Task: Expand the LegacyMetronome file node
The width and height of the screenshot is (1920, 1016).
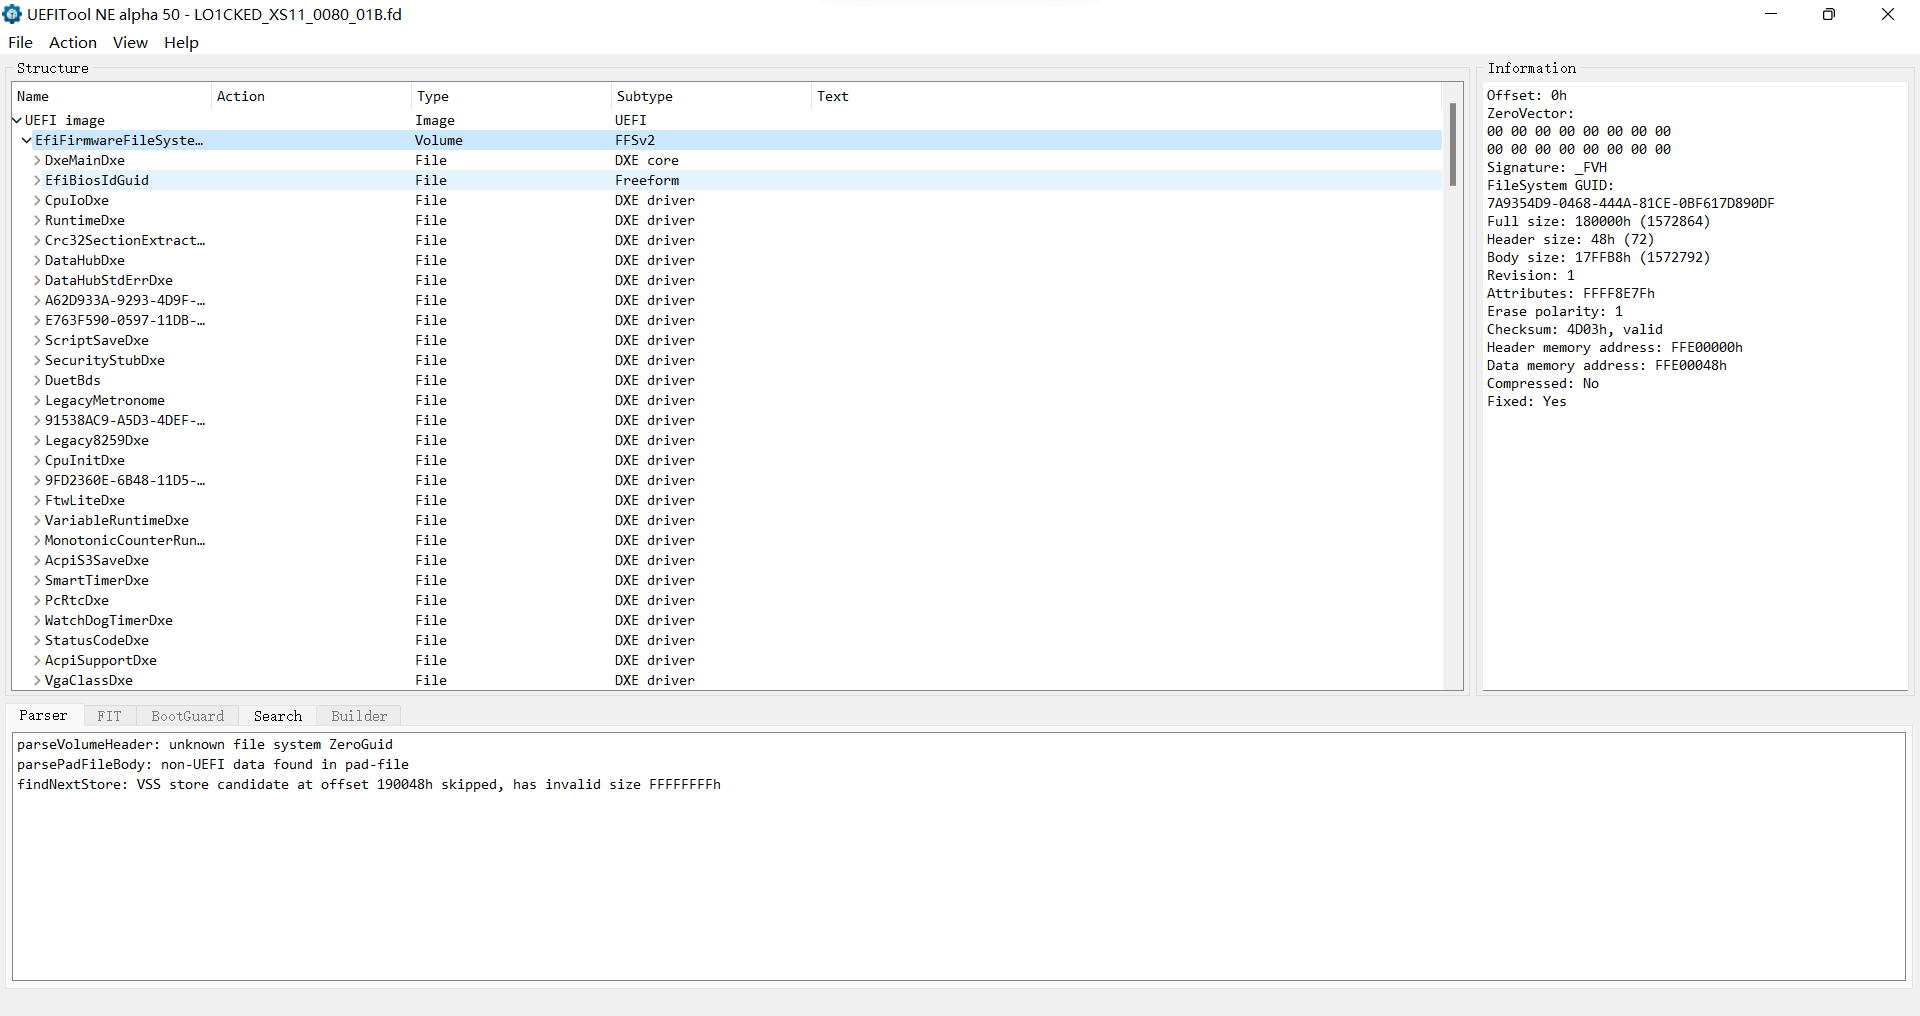Action: tap(37, 400)
